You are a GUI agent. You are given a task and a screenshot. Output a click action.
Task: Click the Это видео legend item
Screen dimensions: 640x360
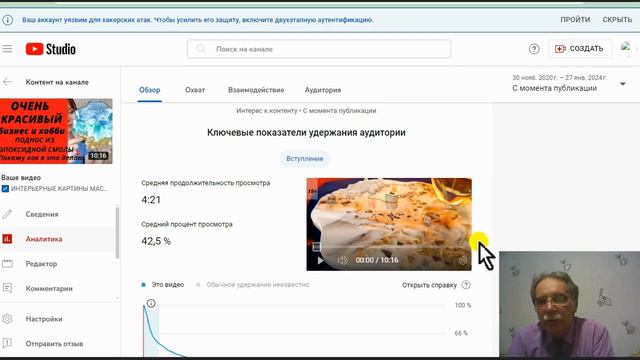tap(162, 284)
